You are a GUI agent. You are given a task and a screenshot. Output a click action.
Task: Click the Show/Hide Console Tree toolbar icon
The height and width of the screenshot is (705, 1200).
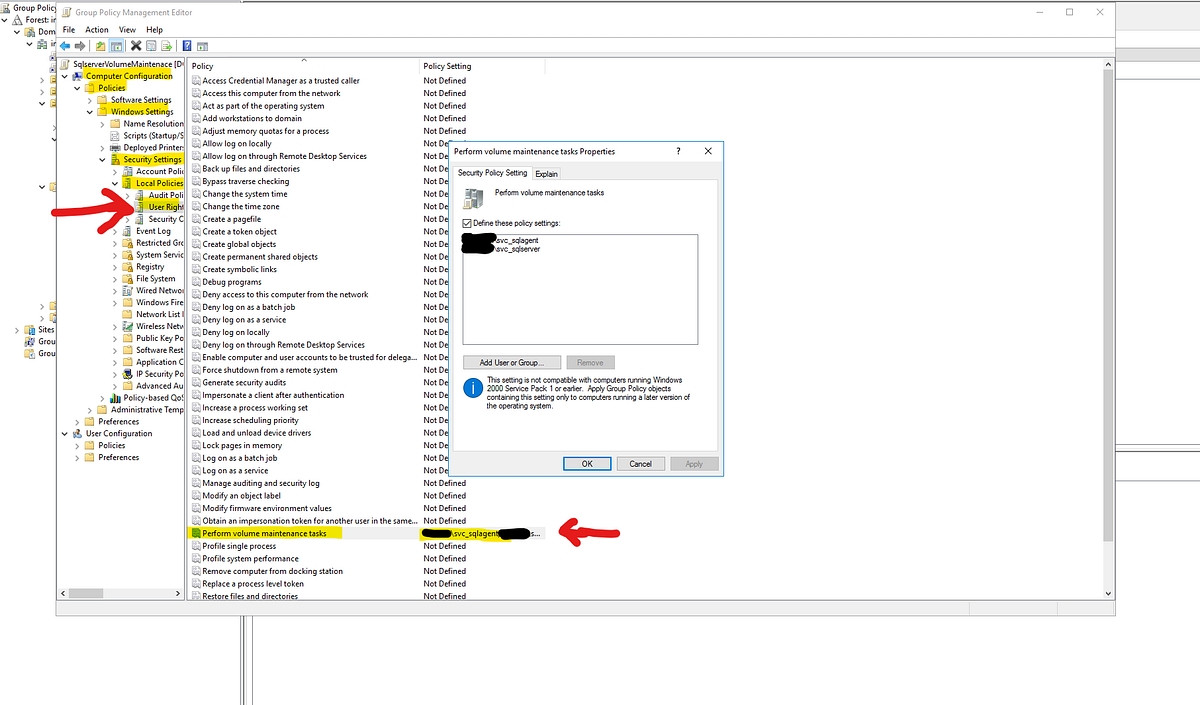pyautogui.click(x=115, y=45)
